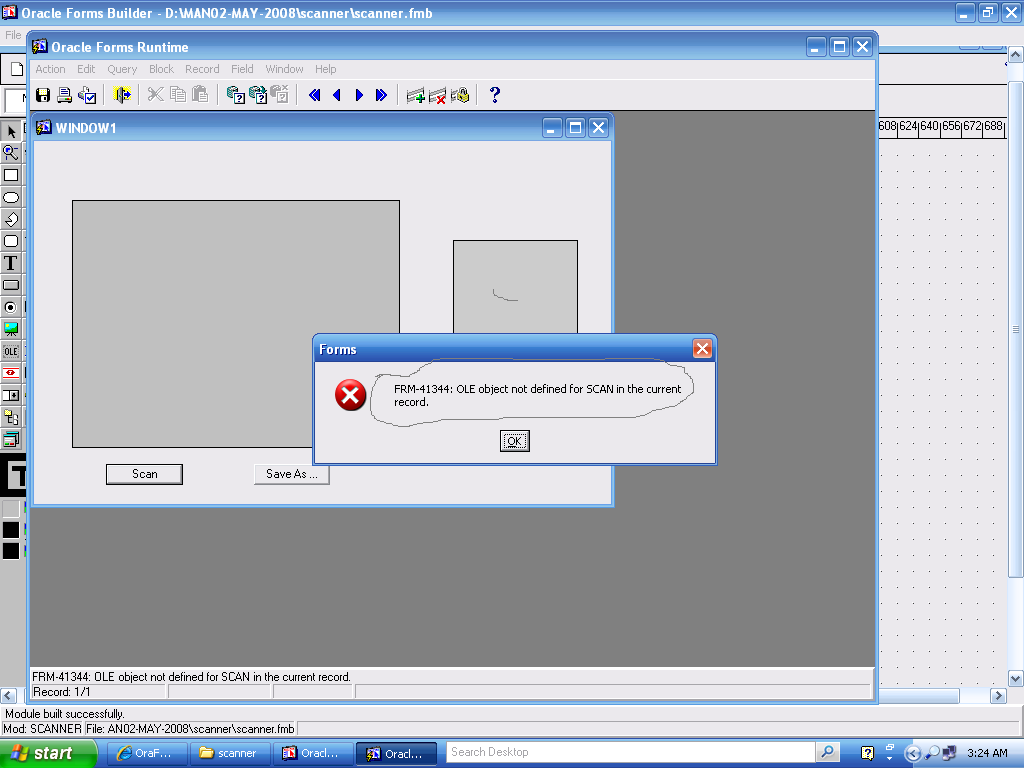
Task: Click the greyed-out Cut scissors icon
Action: point(155,95)
